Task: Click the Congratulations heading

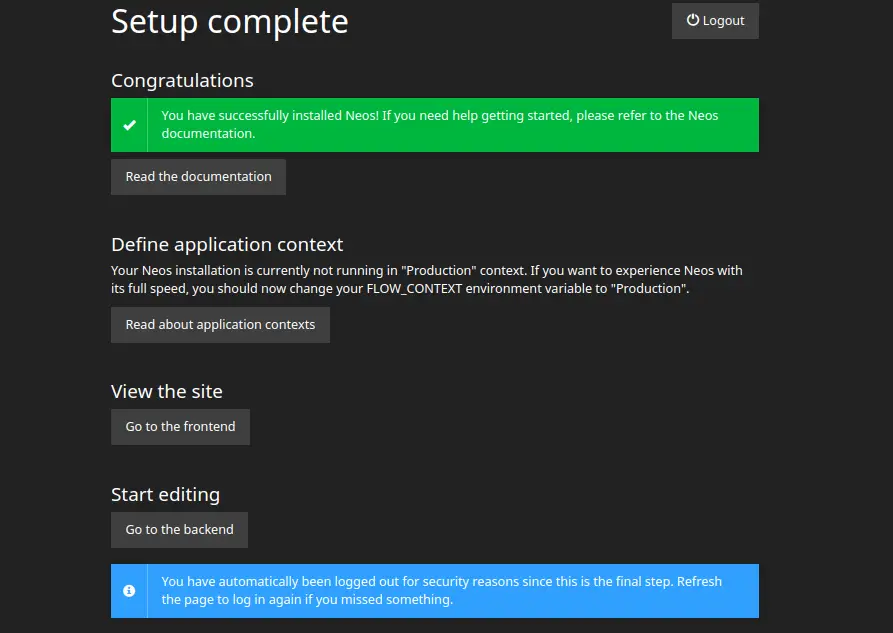Action: [x=182, y=81]
